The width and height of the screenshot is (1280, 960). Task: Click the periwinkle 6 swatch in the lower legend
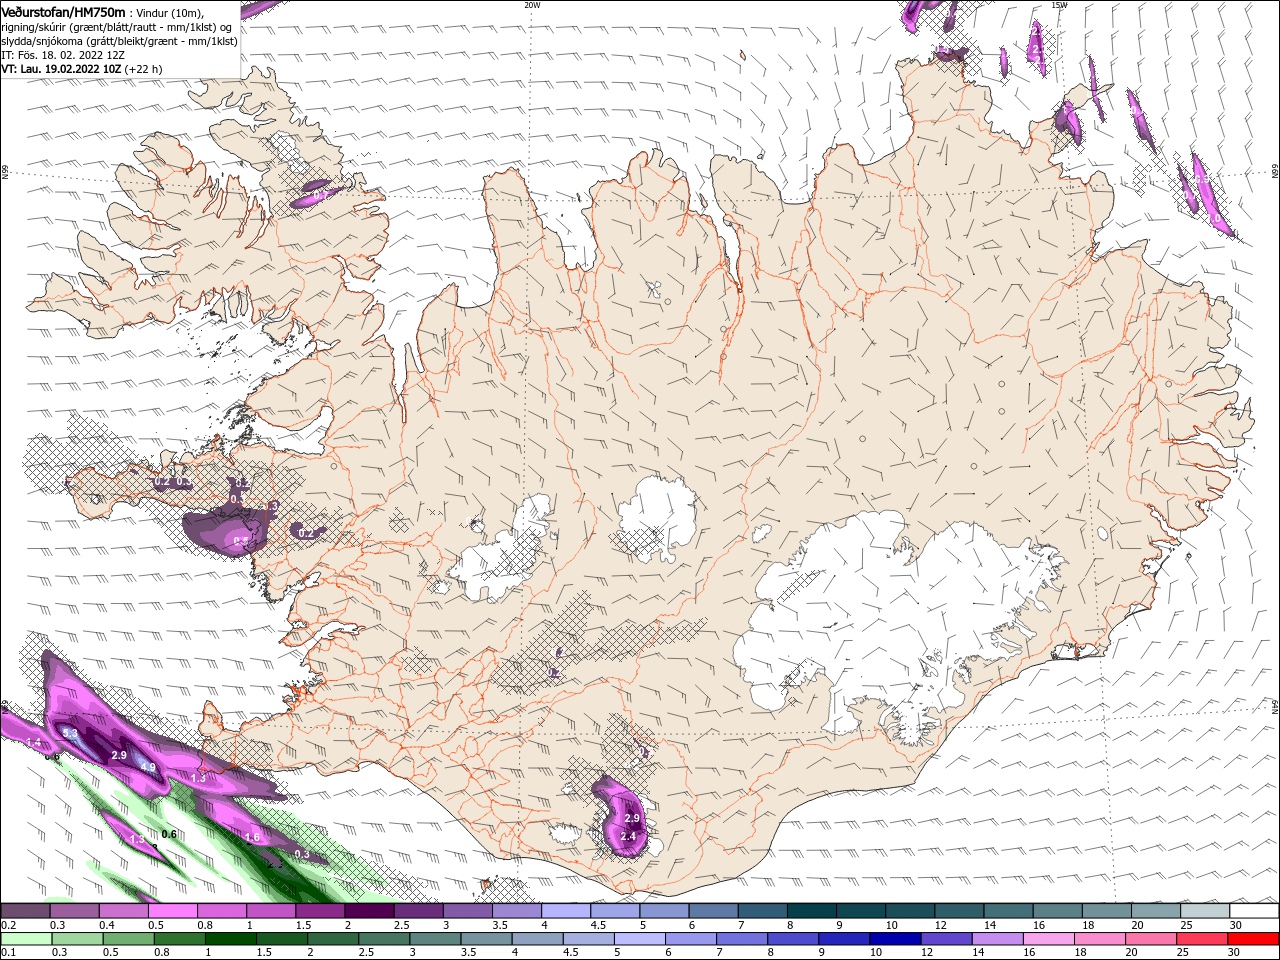(x=689, y=939)
